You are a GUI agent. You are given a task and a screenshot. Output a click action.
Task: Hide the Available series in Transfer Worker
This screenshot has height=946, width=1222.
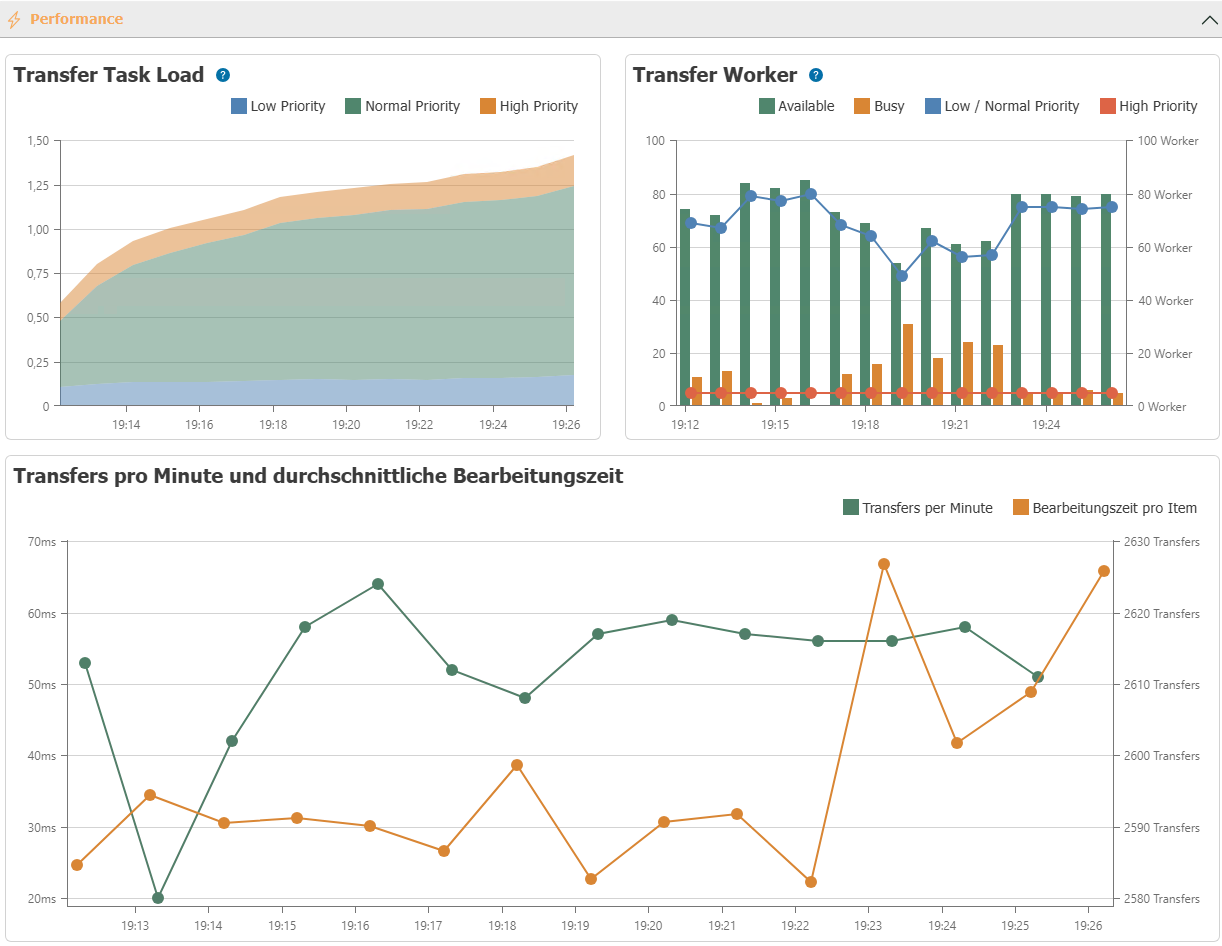[796, 106]
